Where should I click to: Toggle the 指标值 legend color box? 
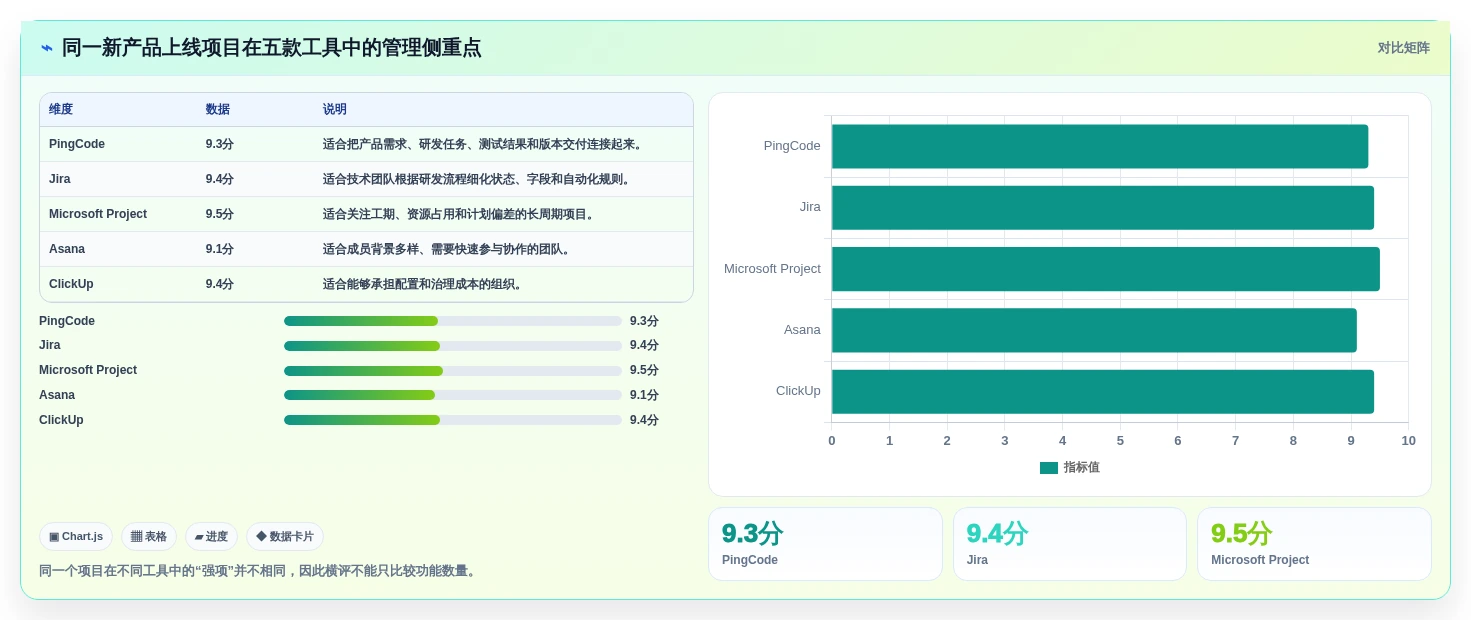click(x=1049, y=468)
